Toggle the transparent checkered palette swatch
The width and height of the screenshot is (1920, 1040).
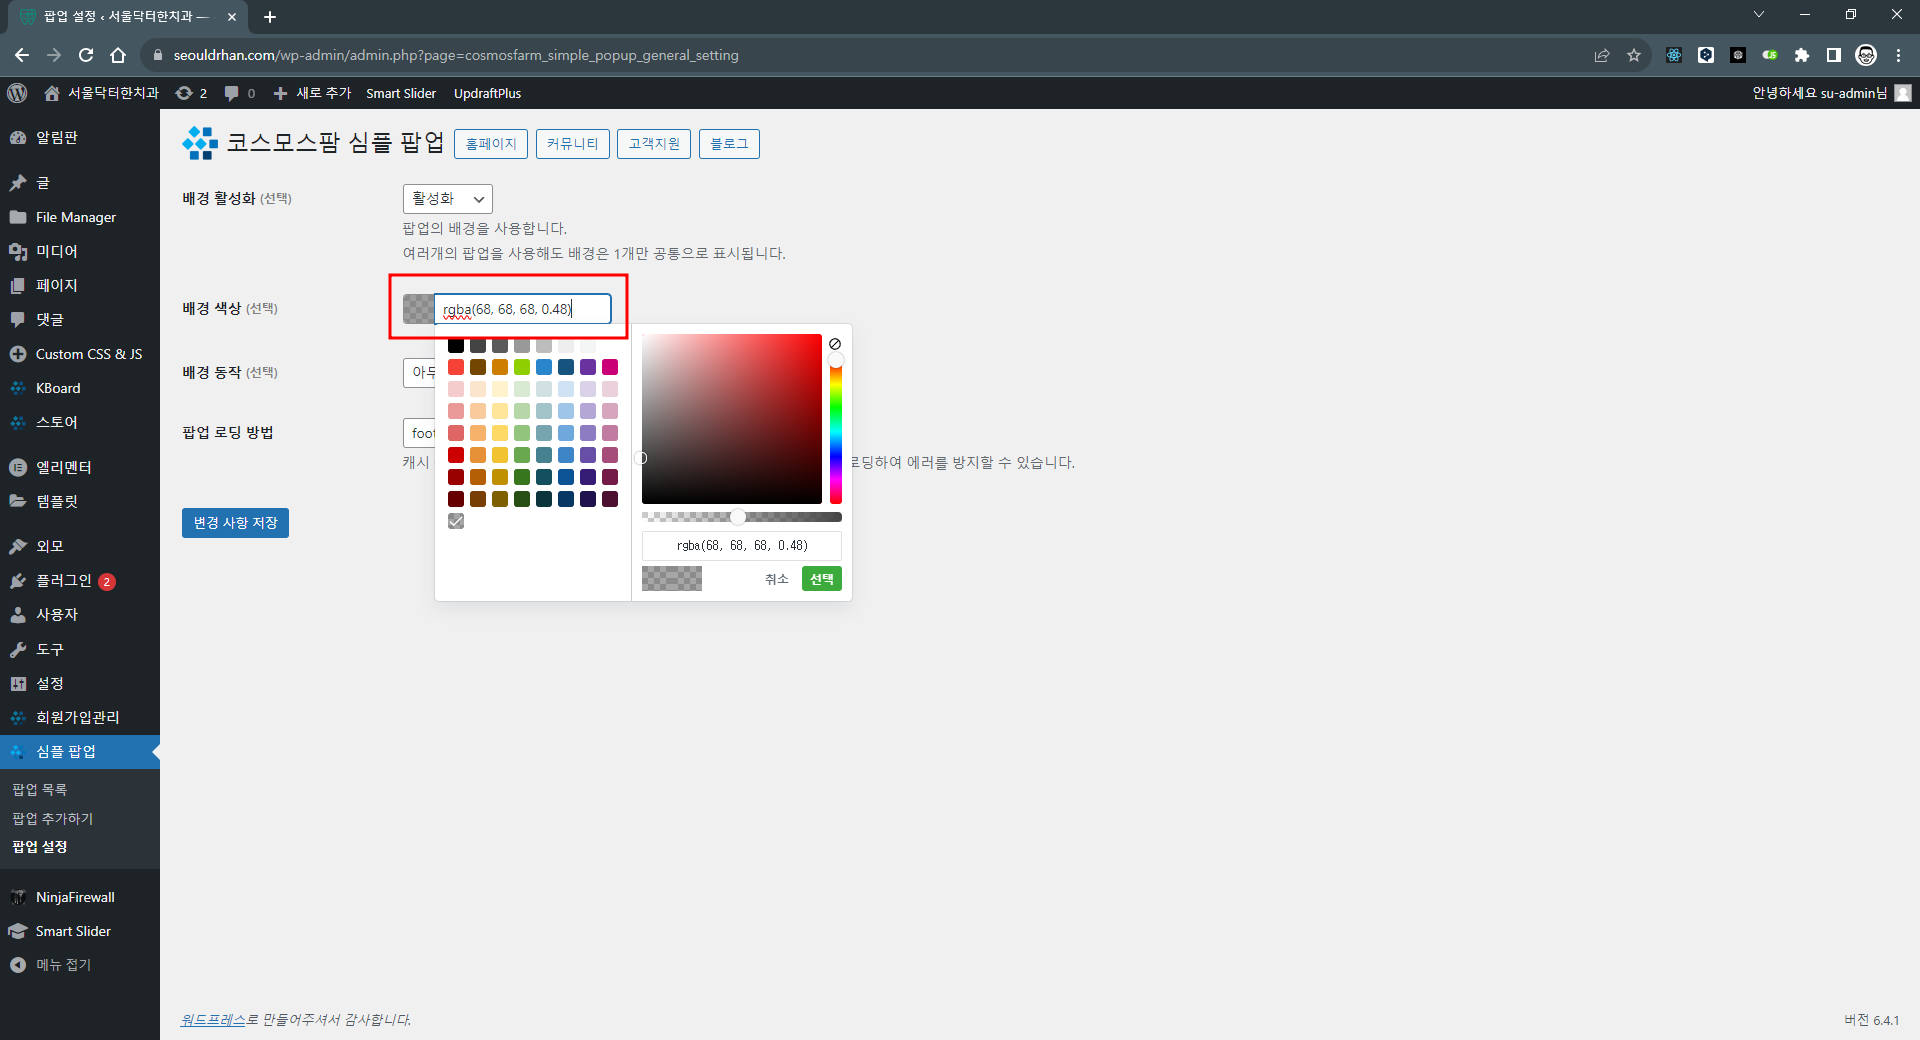point(456,521)
